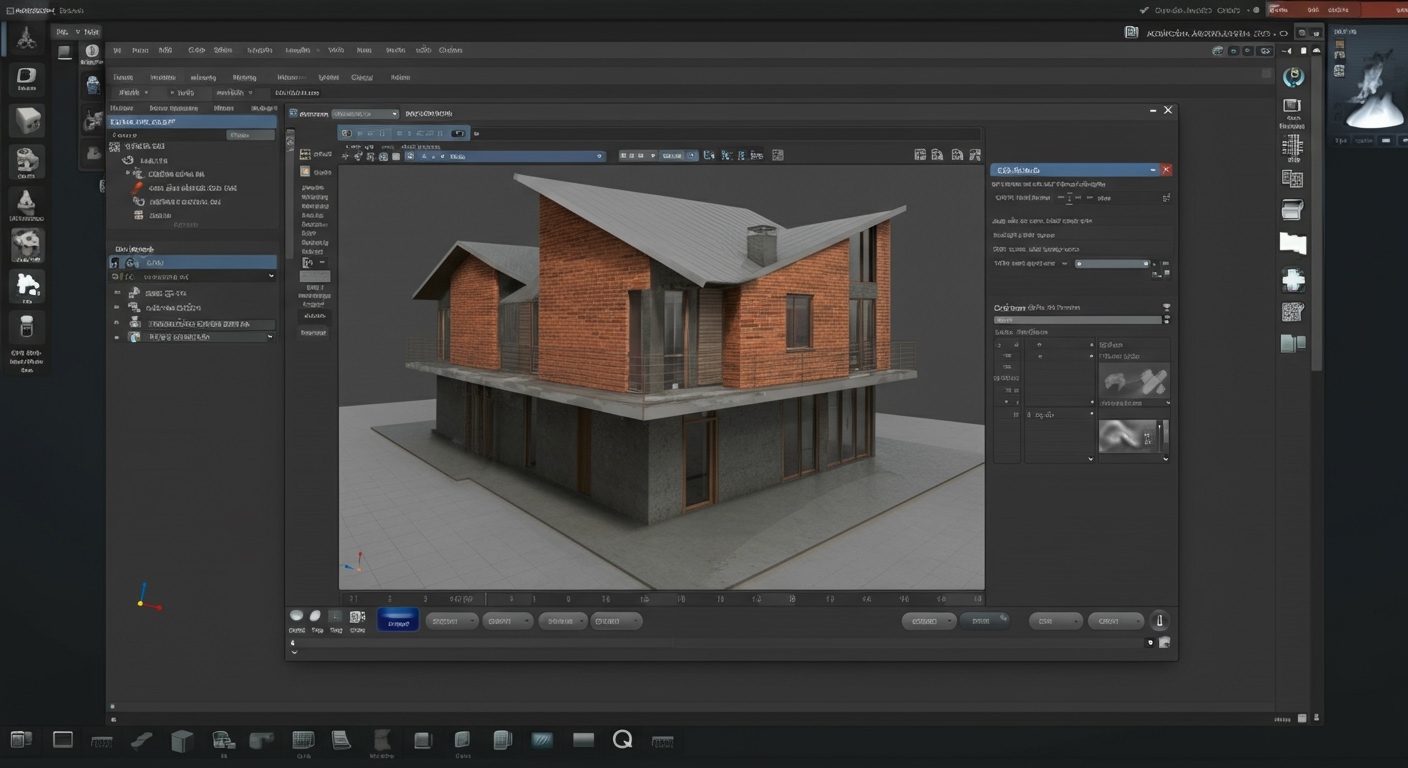Open the viewport shading dropdown in the floating window header

click(x=365, y=113)
